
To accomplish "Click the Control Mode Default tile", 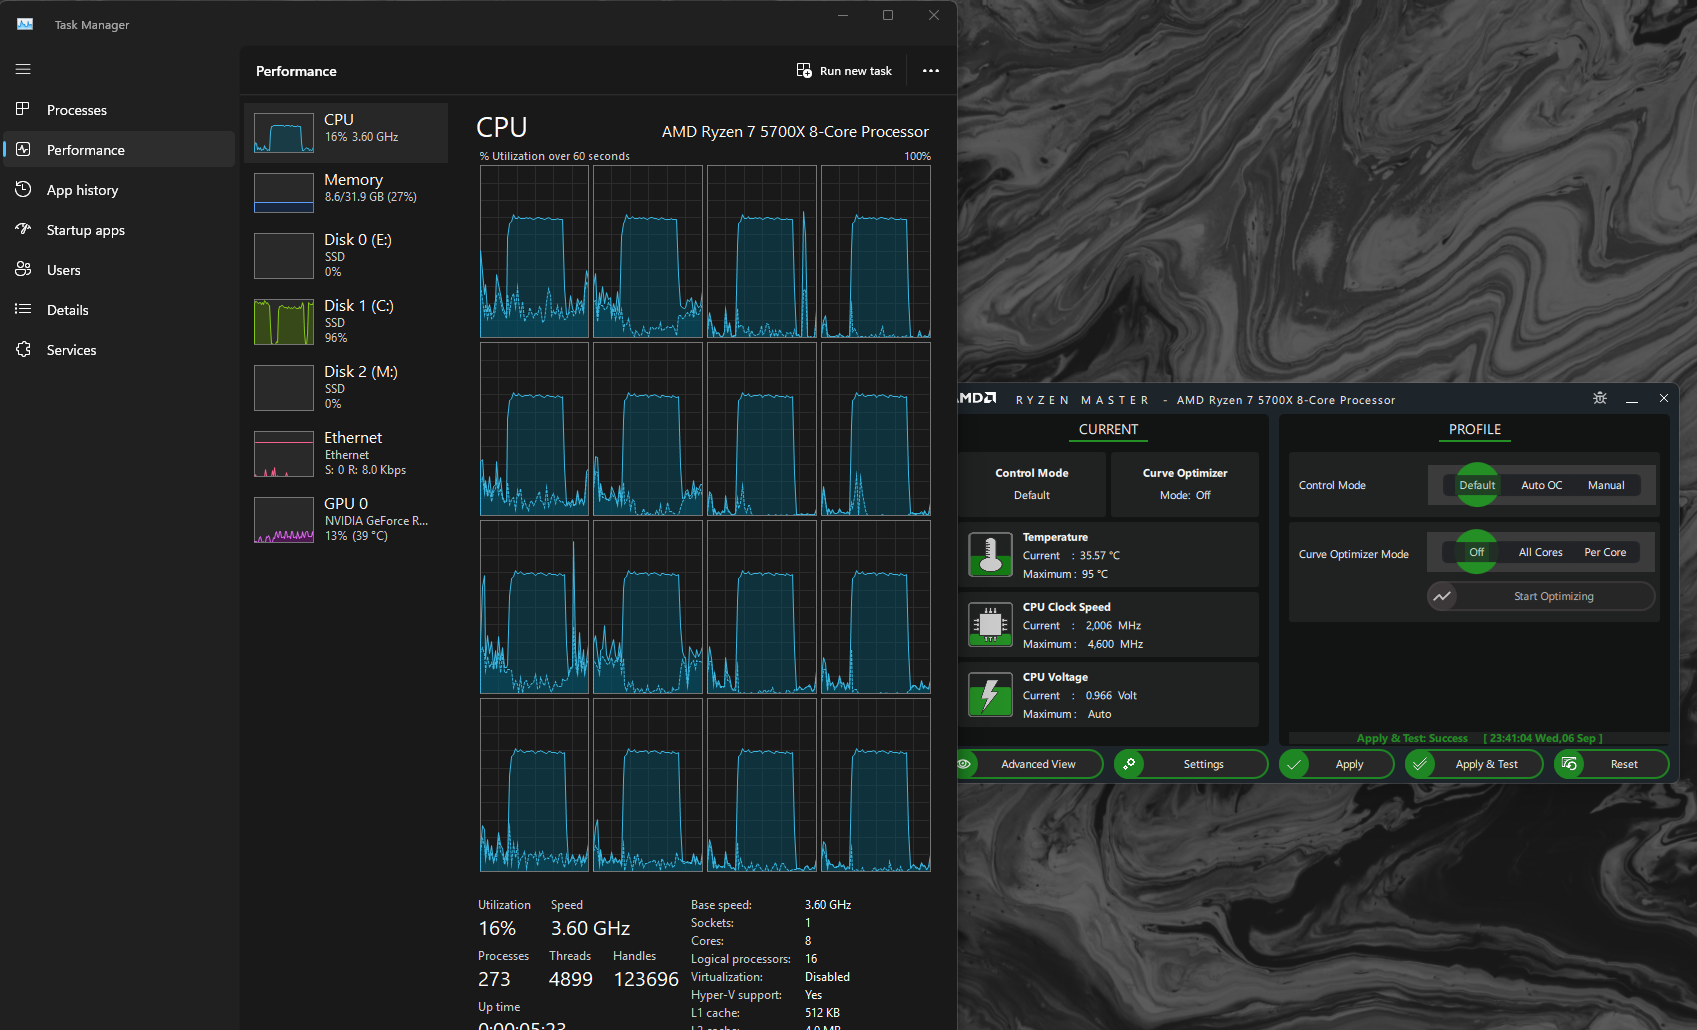I will [1032, 484].
